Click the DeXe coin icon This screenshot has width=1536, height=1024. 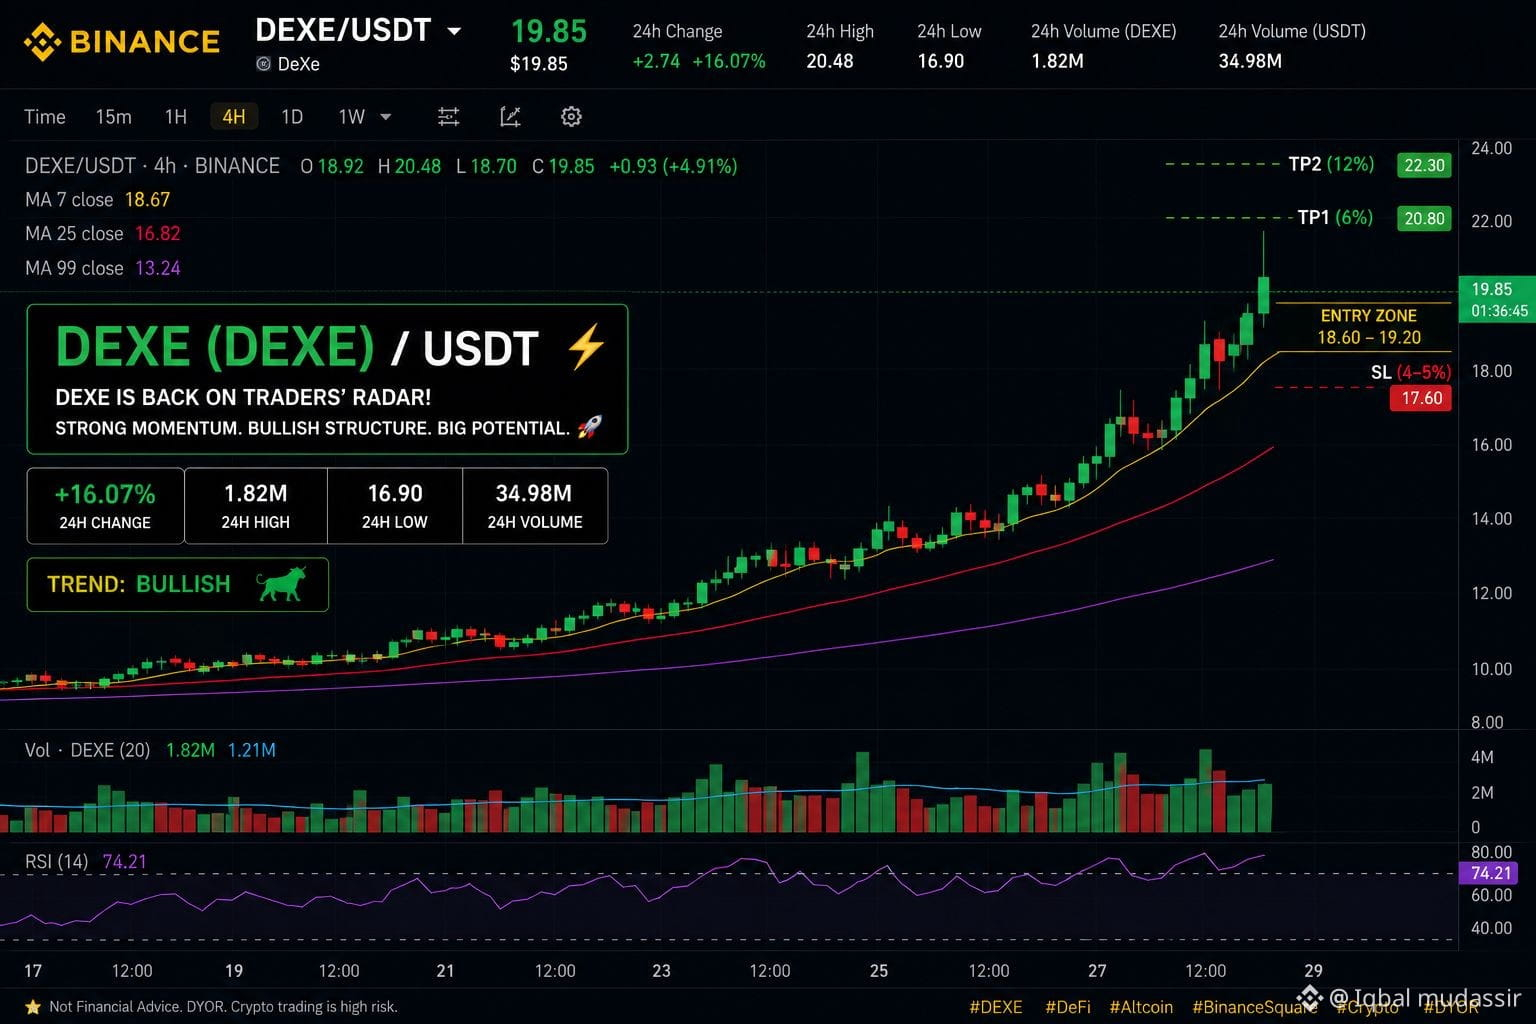tap(263, 64)
